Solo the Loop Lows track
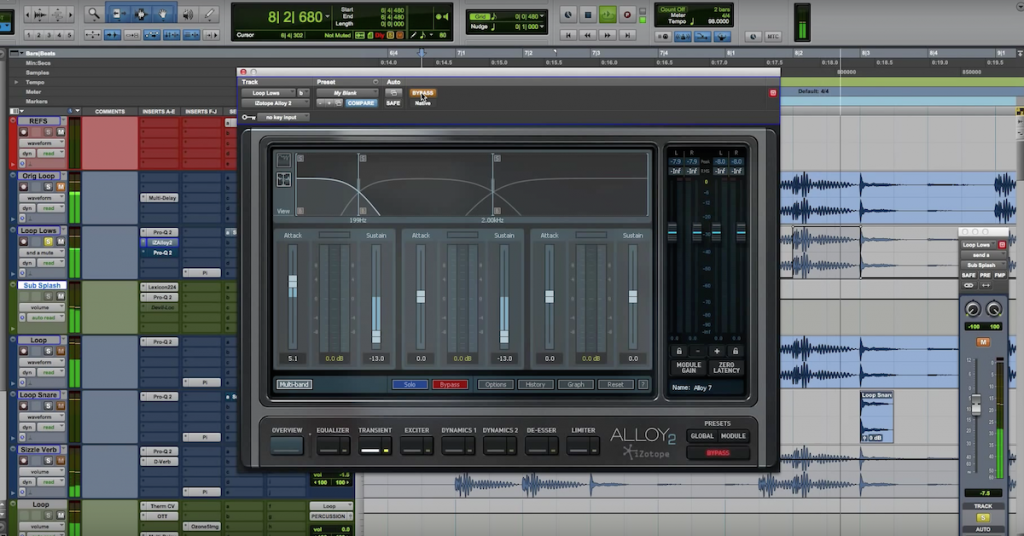1024x536 pixels. pos(48,242)
